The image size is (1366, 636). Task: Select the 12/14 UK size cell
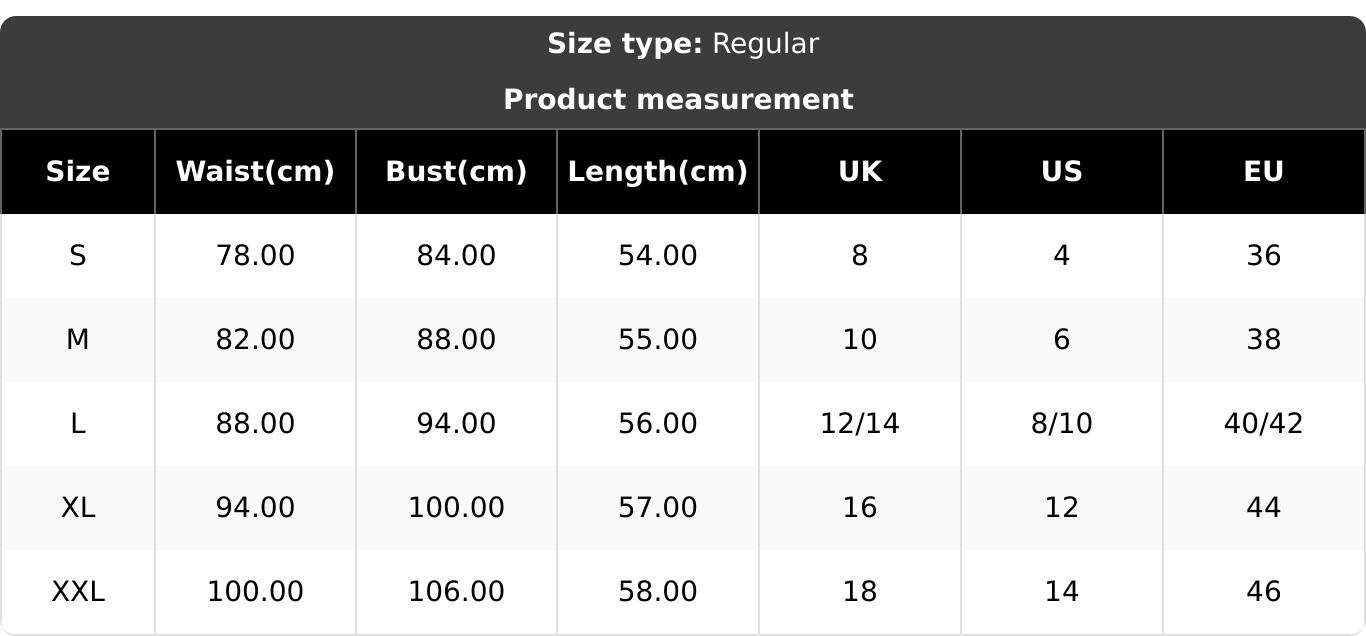[860, 424]
